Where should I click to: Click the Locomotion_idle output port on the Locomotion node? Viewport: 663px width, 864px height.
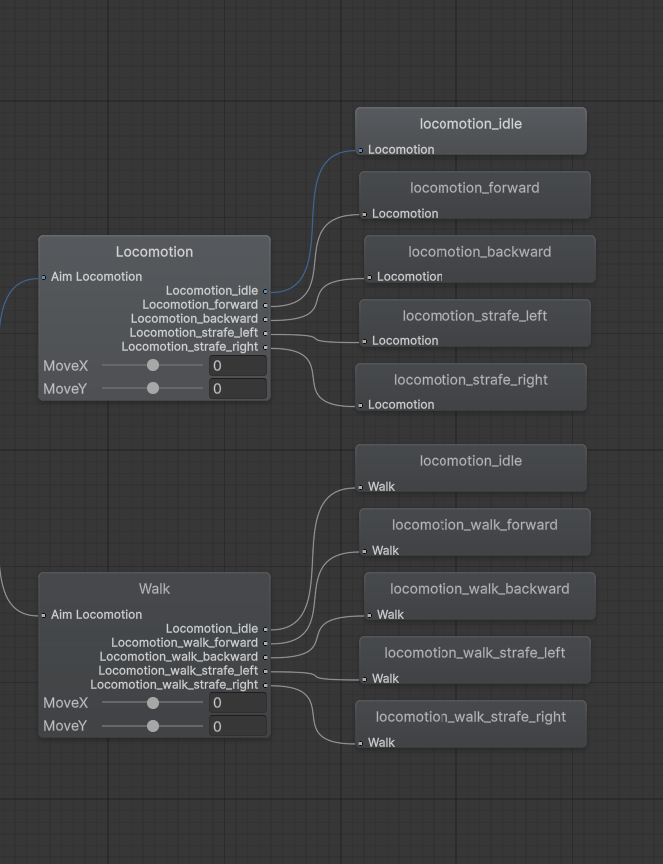pyautogui.click(x=265, y=291)
